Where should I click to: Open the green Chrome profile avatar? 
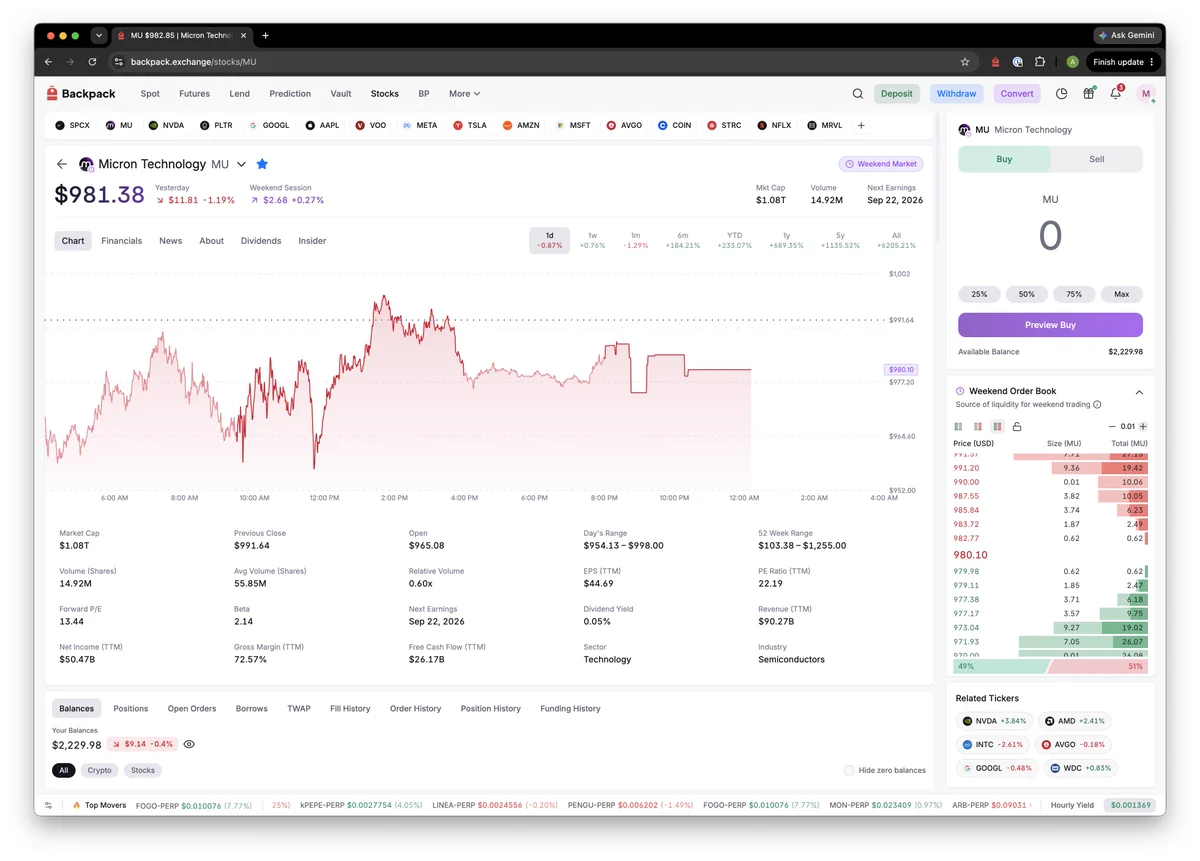[x=1073, y=62]
